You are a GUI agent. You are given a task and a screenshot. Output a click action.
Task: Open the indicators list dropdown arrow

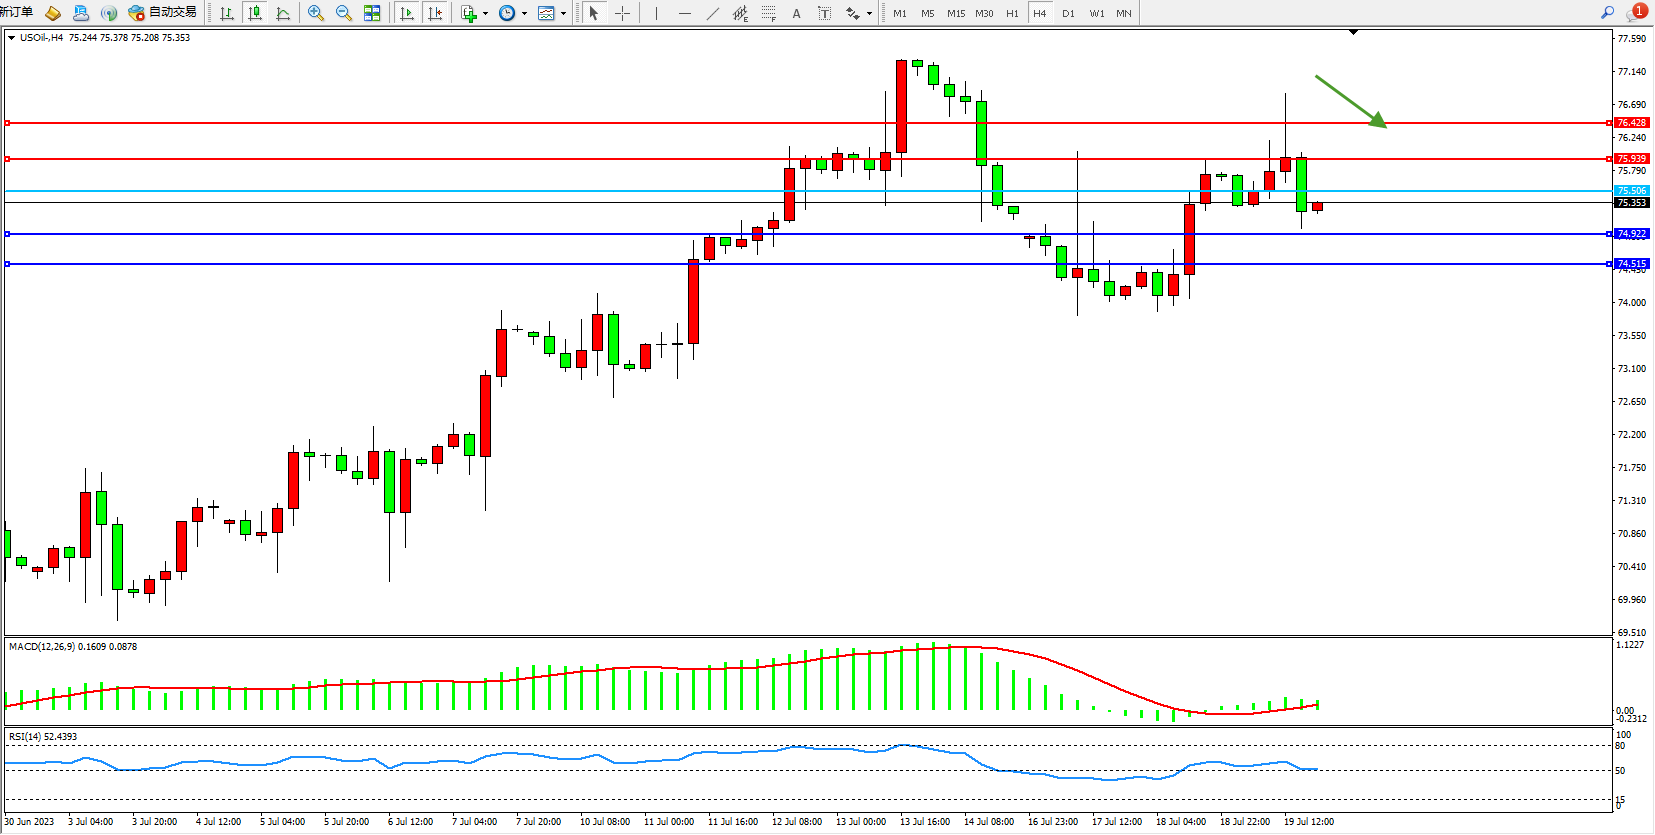click(x=486, y=14)
